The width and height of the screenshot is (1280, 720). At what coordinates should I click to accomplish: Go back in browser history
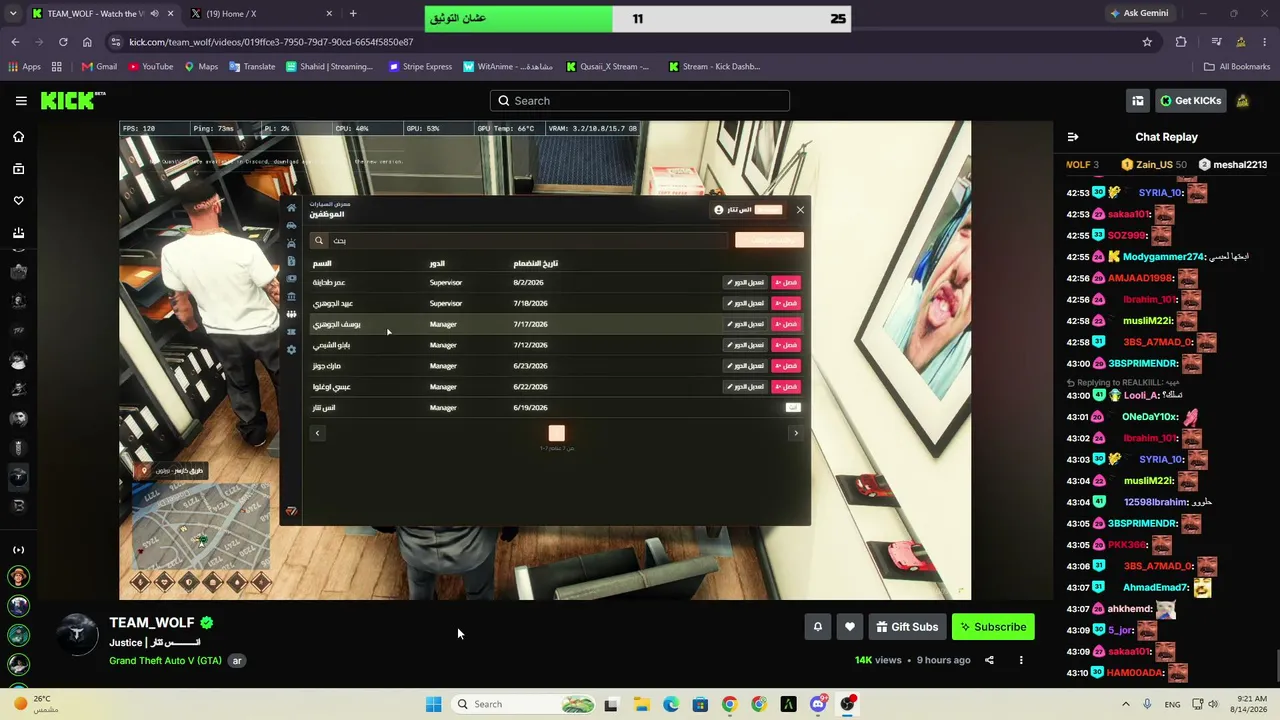pos(15,42)
